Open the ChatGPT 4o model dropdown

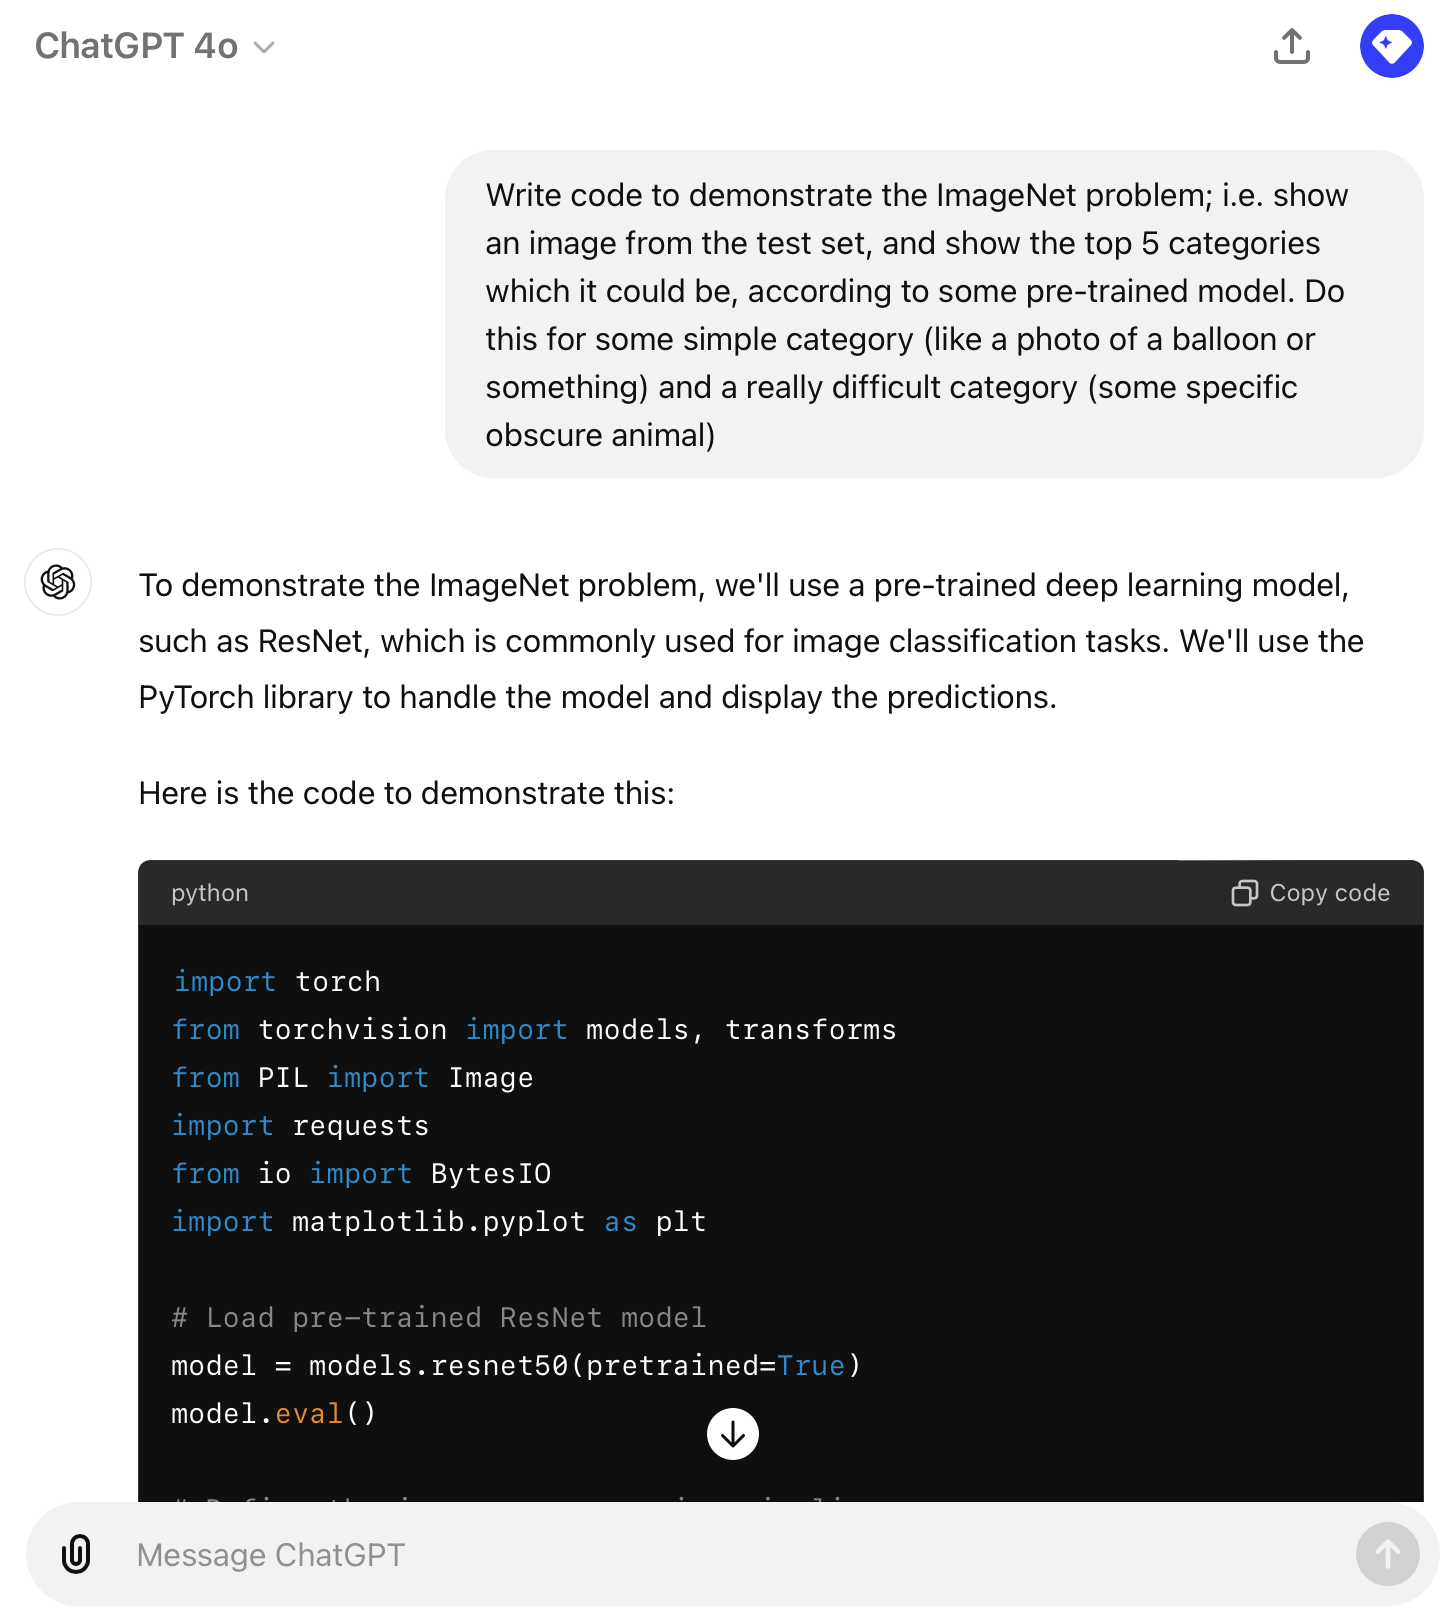(x=155, y=46)
